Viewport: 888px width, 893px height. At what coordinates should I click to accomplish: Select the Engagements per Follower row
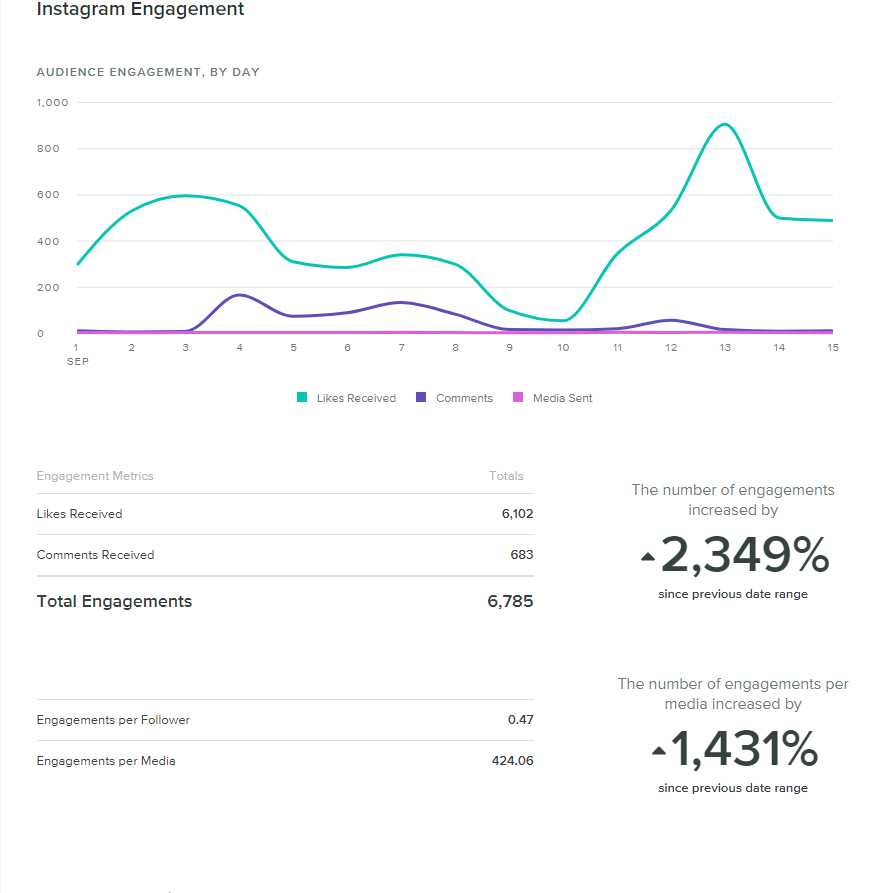click(x=285, y=720)
